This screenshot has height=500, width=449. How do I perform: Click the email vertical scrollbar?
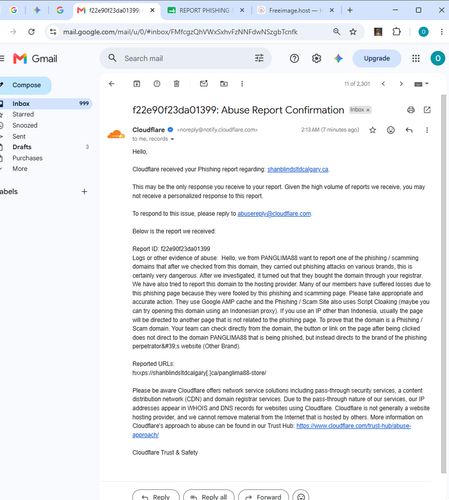(x=443, y=283)
